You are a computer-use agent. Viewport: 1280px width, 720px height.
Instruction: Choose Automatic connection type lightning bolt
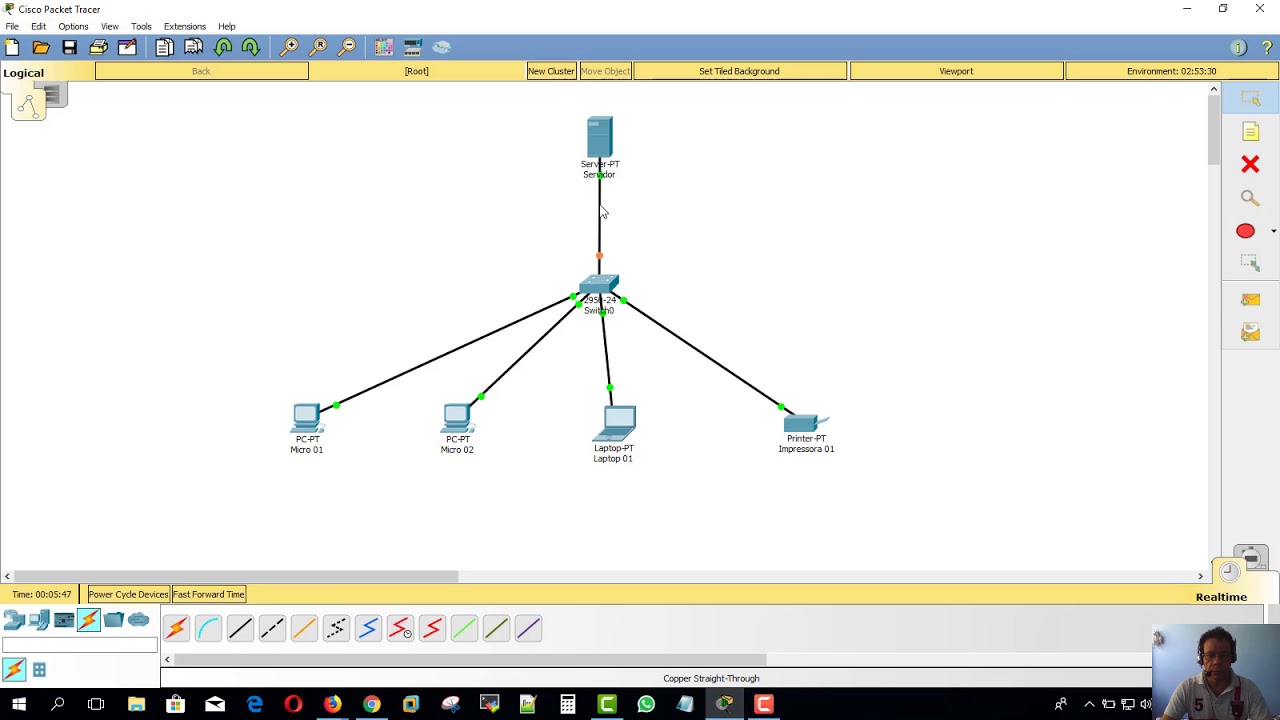click(x=176, y=628)
